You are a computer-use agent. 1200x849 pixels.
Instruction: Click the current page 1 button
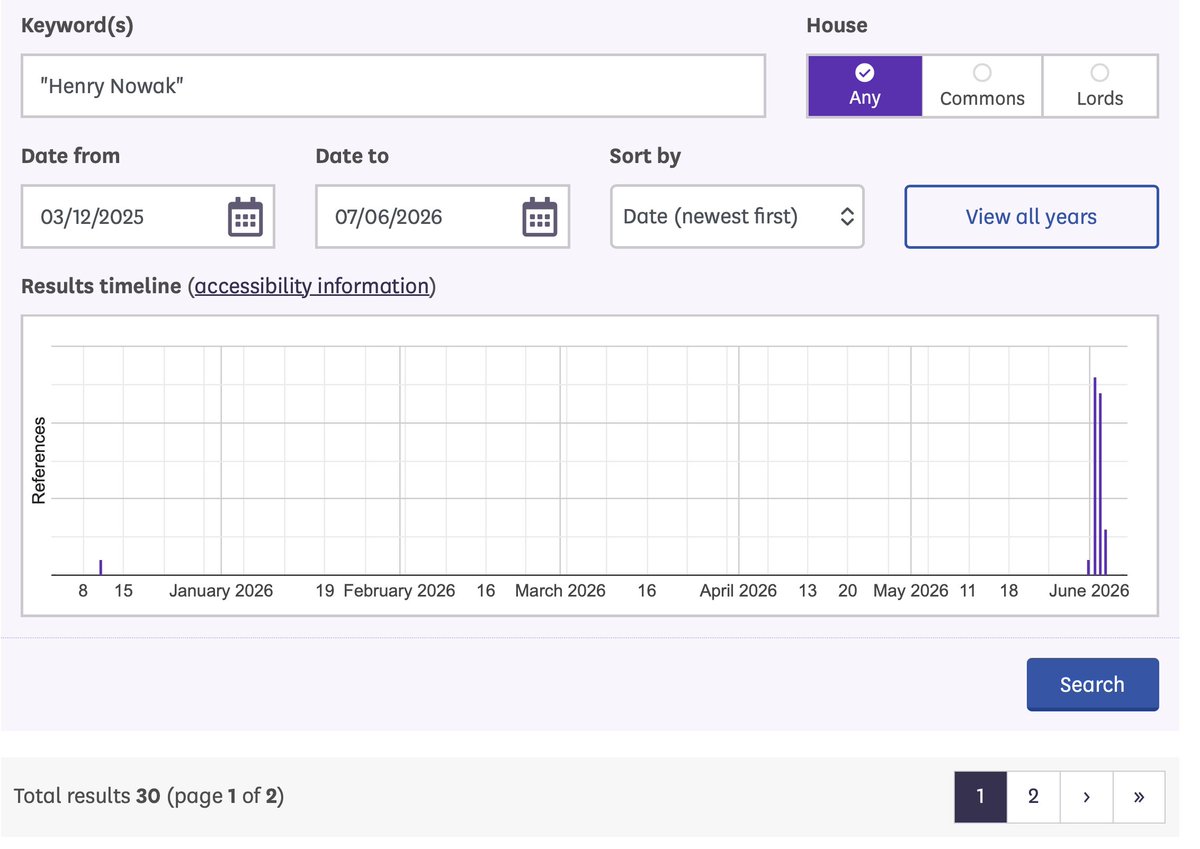click(980, 797)
